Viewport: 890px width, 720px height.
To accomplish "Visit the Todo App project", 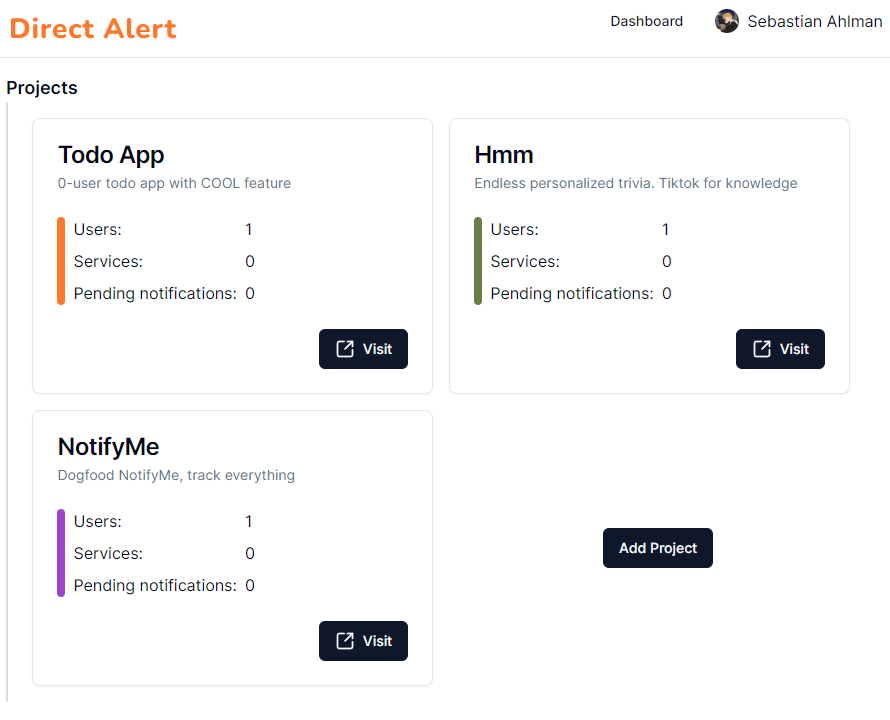I will coord(363,349).
